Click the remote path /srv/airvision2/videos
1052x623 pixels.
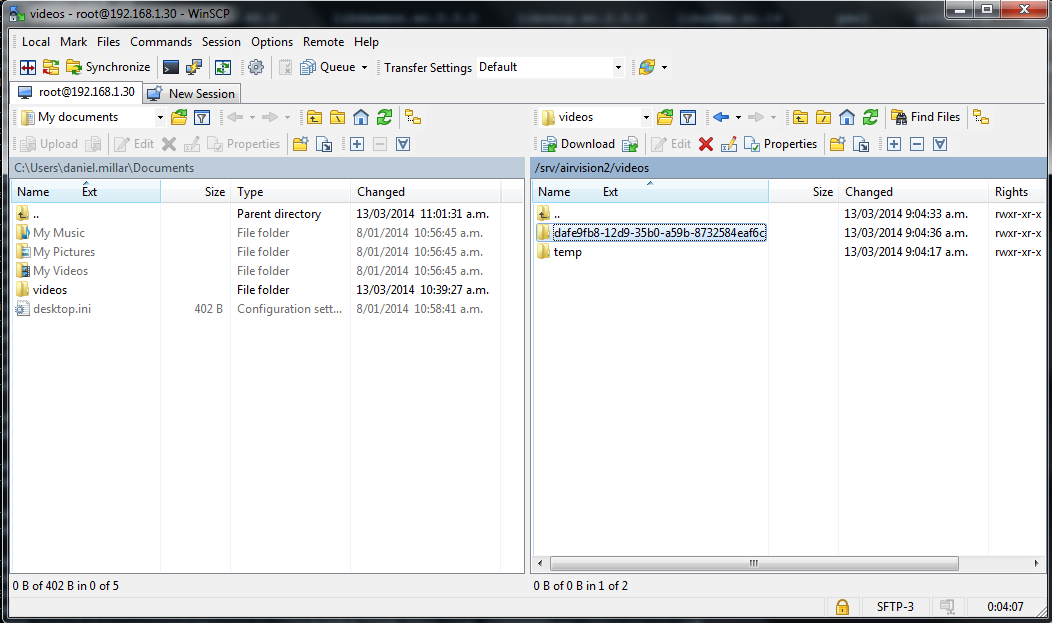click(x=592, y=168)
